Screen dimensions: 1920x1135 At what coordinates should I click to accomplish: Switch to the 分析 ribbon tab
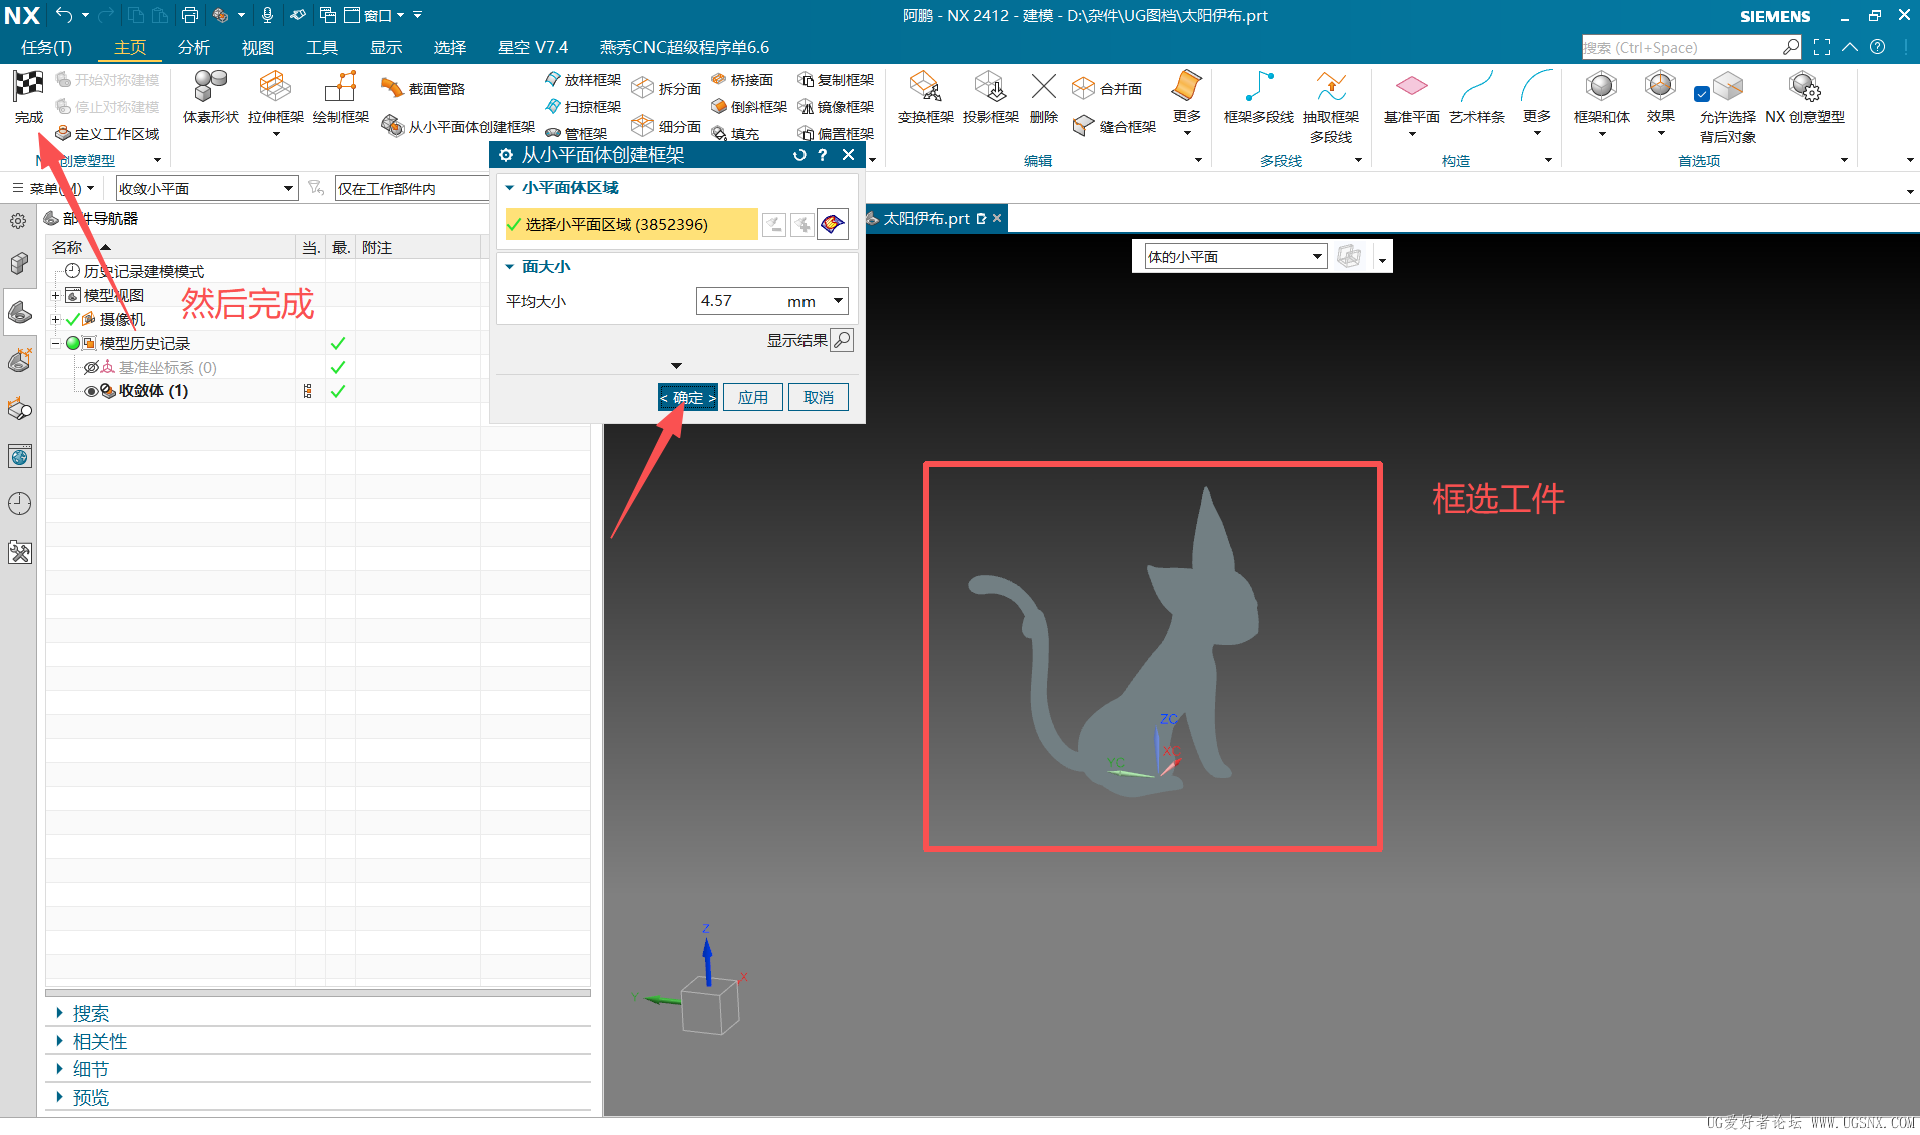point(193,47)
